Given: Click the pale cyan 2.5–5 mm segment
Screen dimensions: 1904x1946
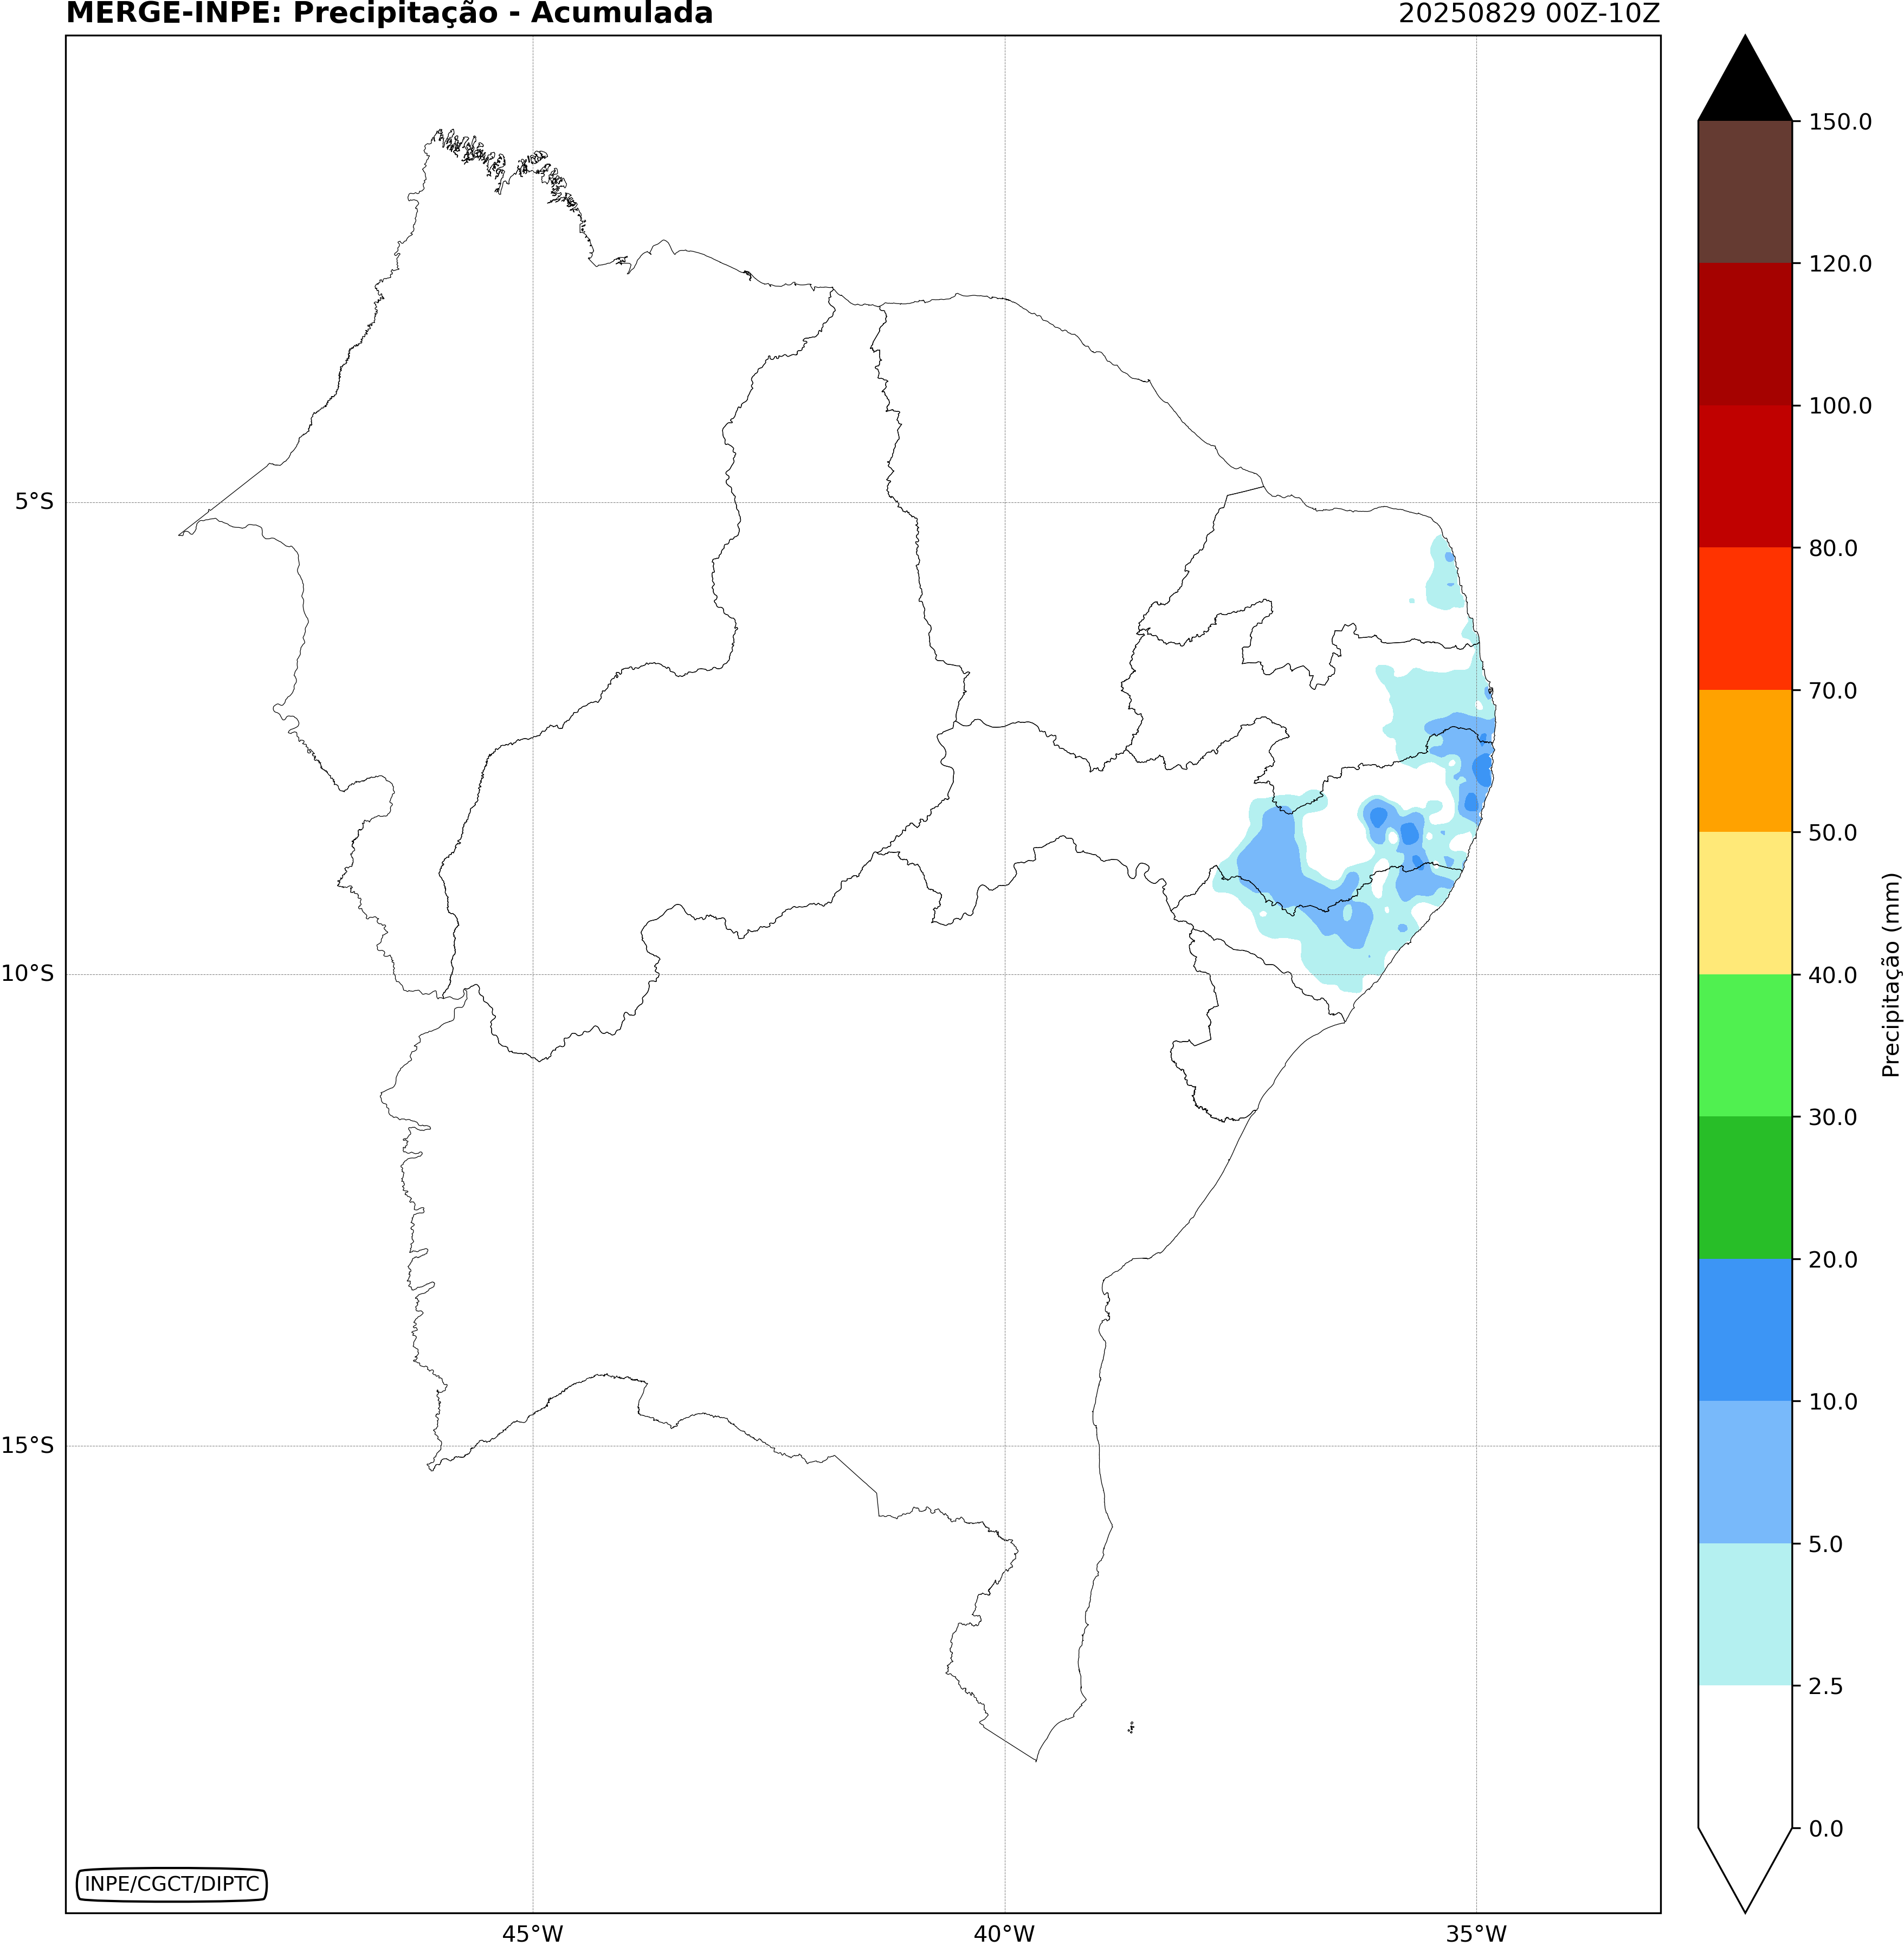Looking at the screenshot, I should click(1744, 1614).
